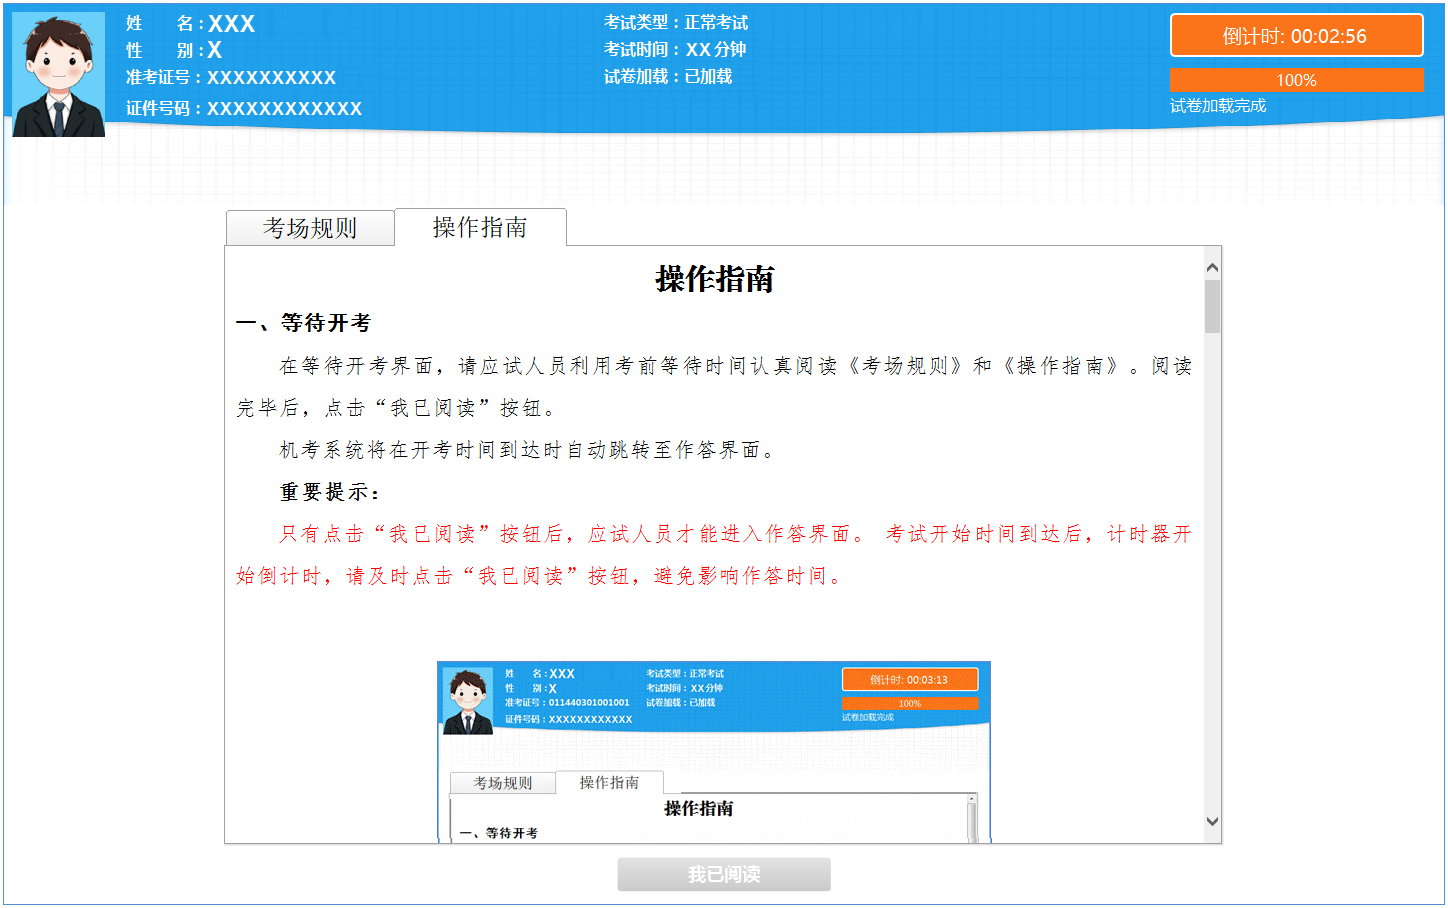1448x908 pixels.
Task: Click the scrollbar down arrow
Action: [x=1211, y=820]
